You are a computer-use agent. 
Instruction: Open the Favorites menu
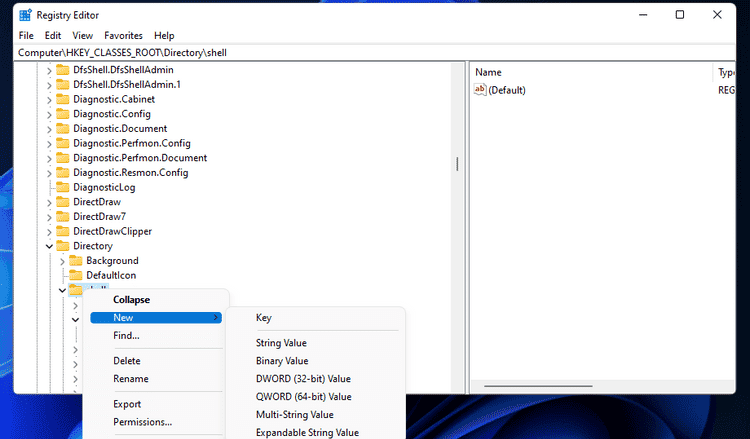click(123, 35)
